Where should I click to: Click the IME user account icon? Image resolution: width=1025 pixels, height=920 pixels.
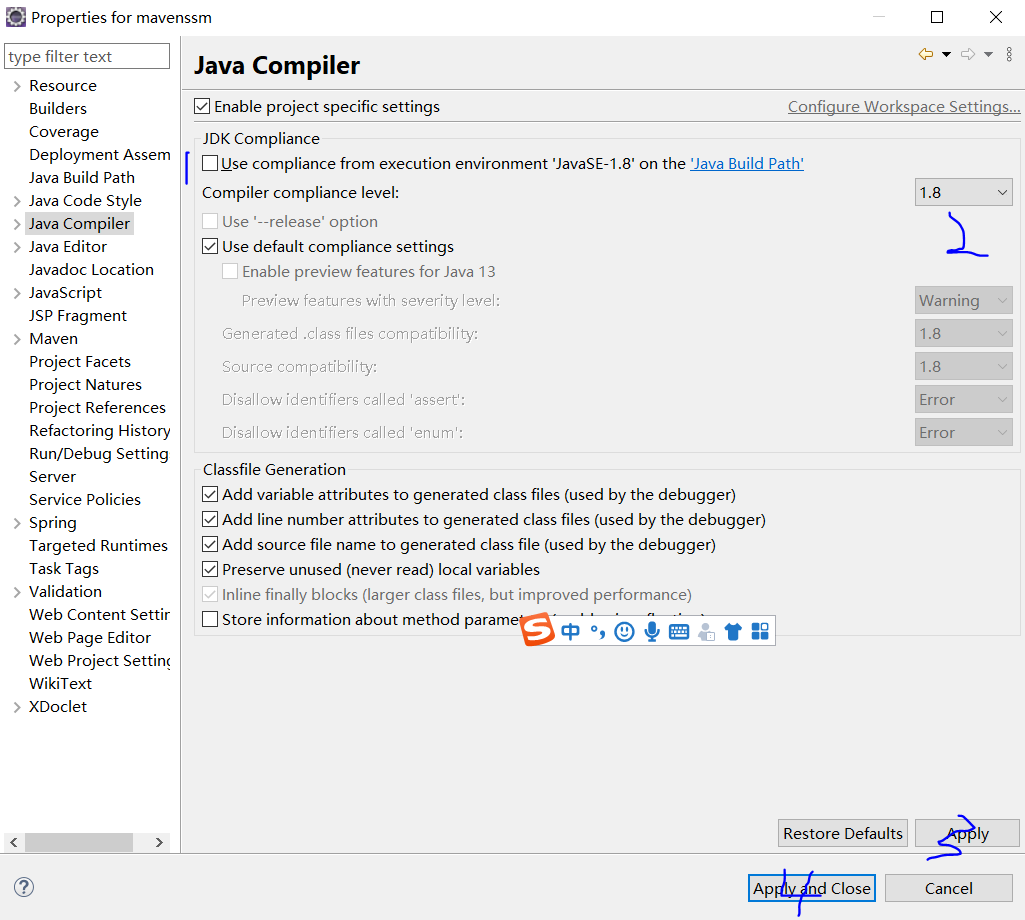coord(706,632)
